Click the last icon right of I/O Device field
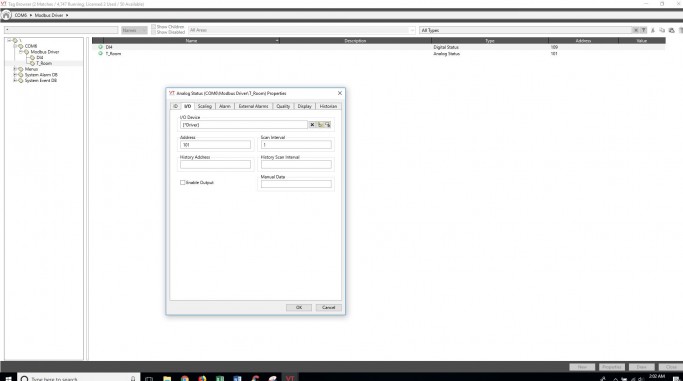The height and width of the screenshot is (381, 683). coord(328,125)
